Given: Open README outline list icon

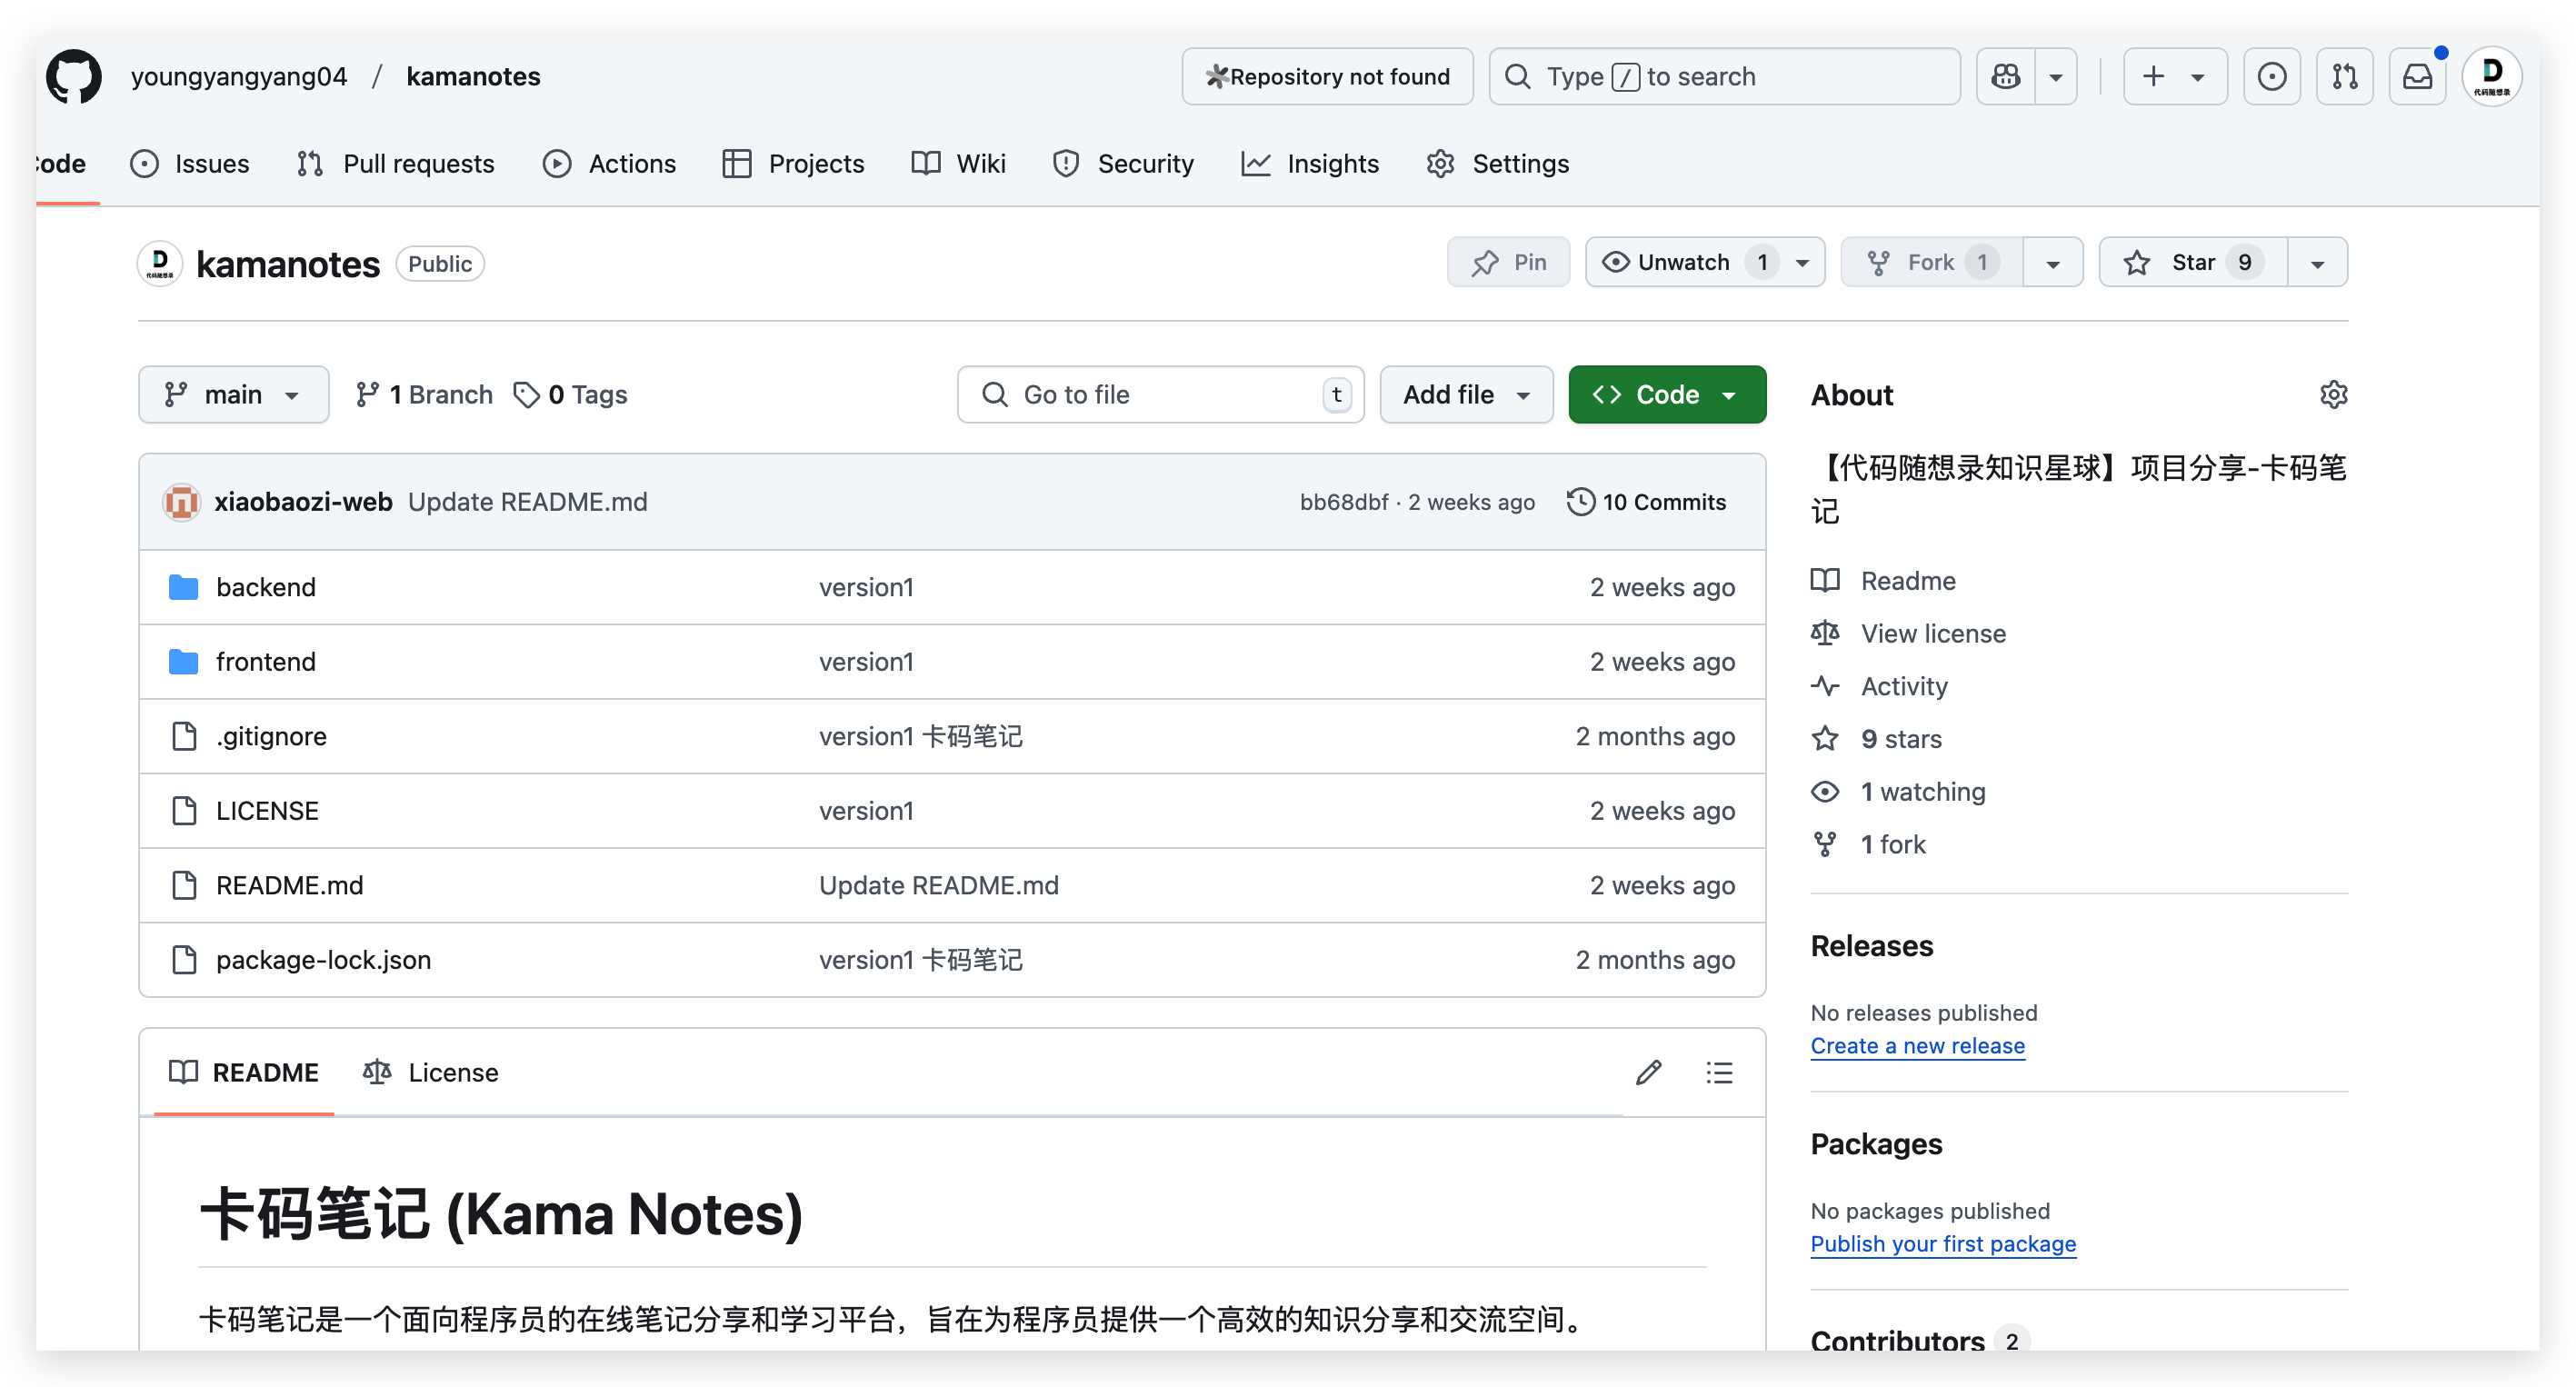Looking at the screenshot, I should point(1719,1072).
